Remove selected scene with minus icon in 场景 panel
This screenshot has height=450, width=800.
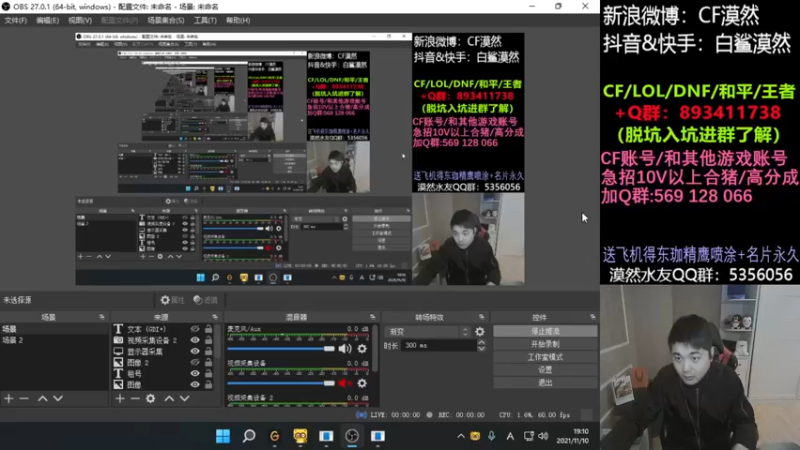point(24,398)
